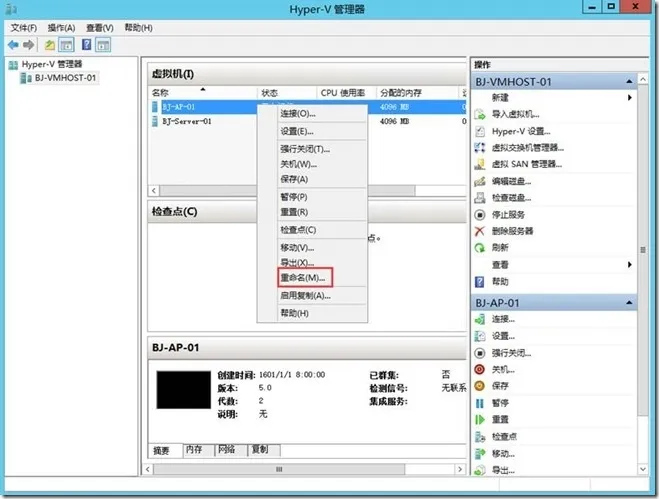Click the 虚拟 SAN 管理器 icon

480,164
